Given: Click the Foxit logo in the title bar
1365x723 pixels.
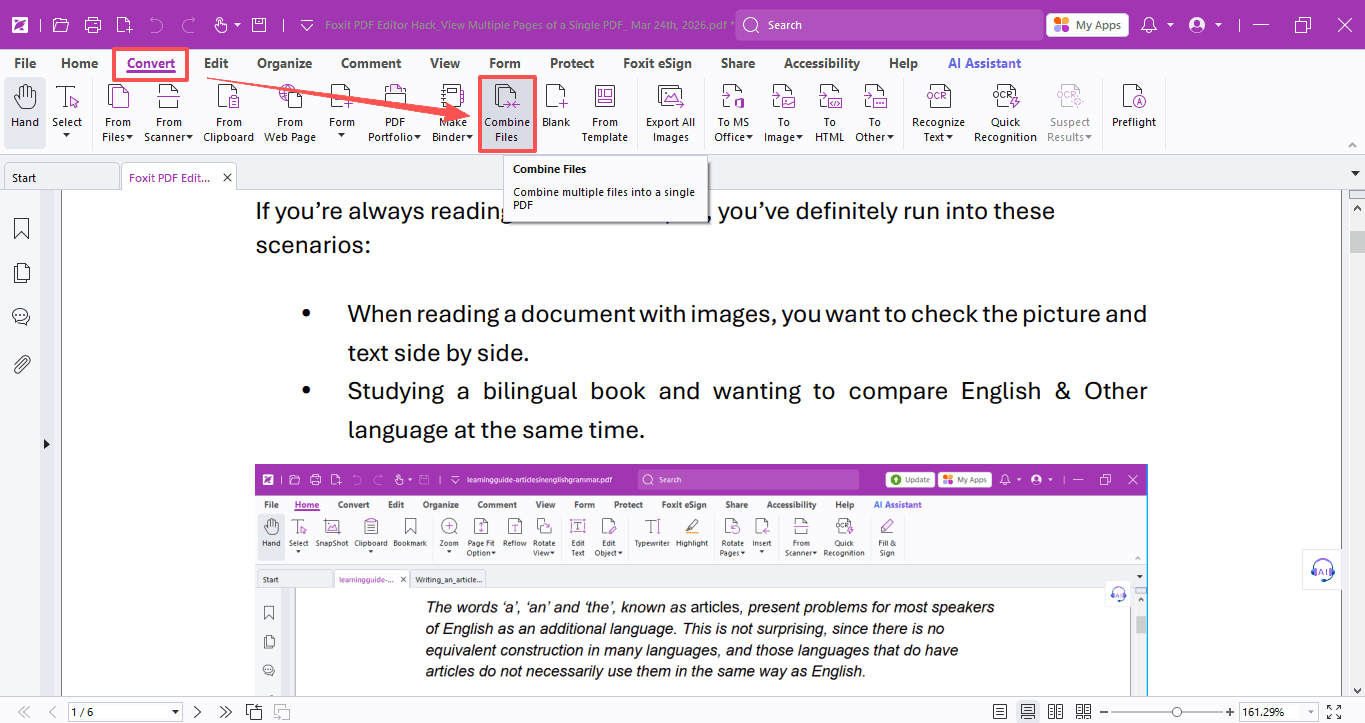Looking at the screenshot, I should coord(19,25).
